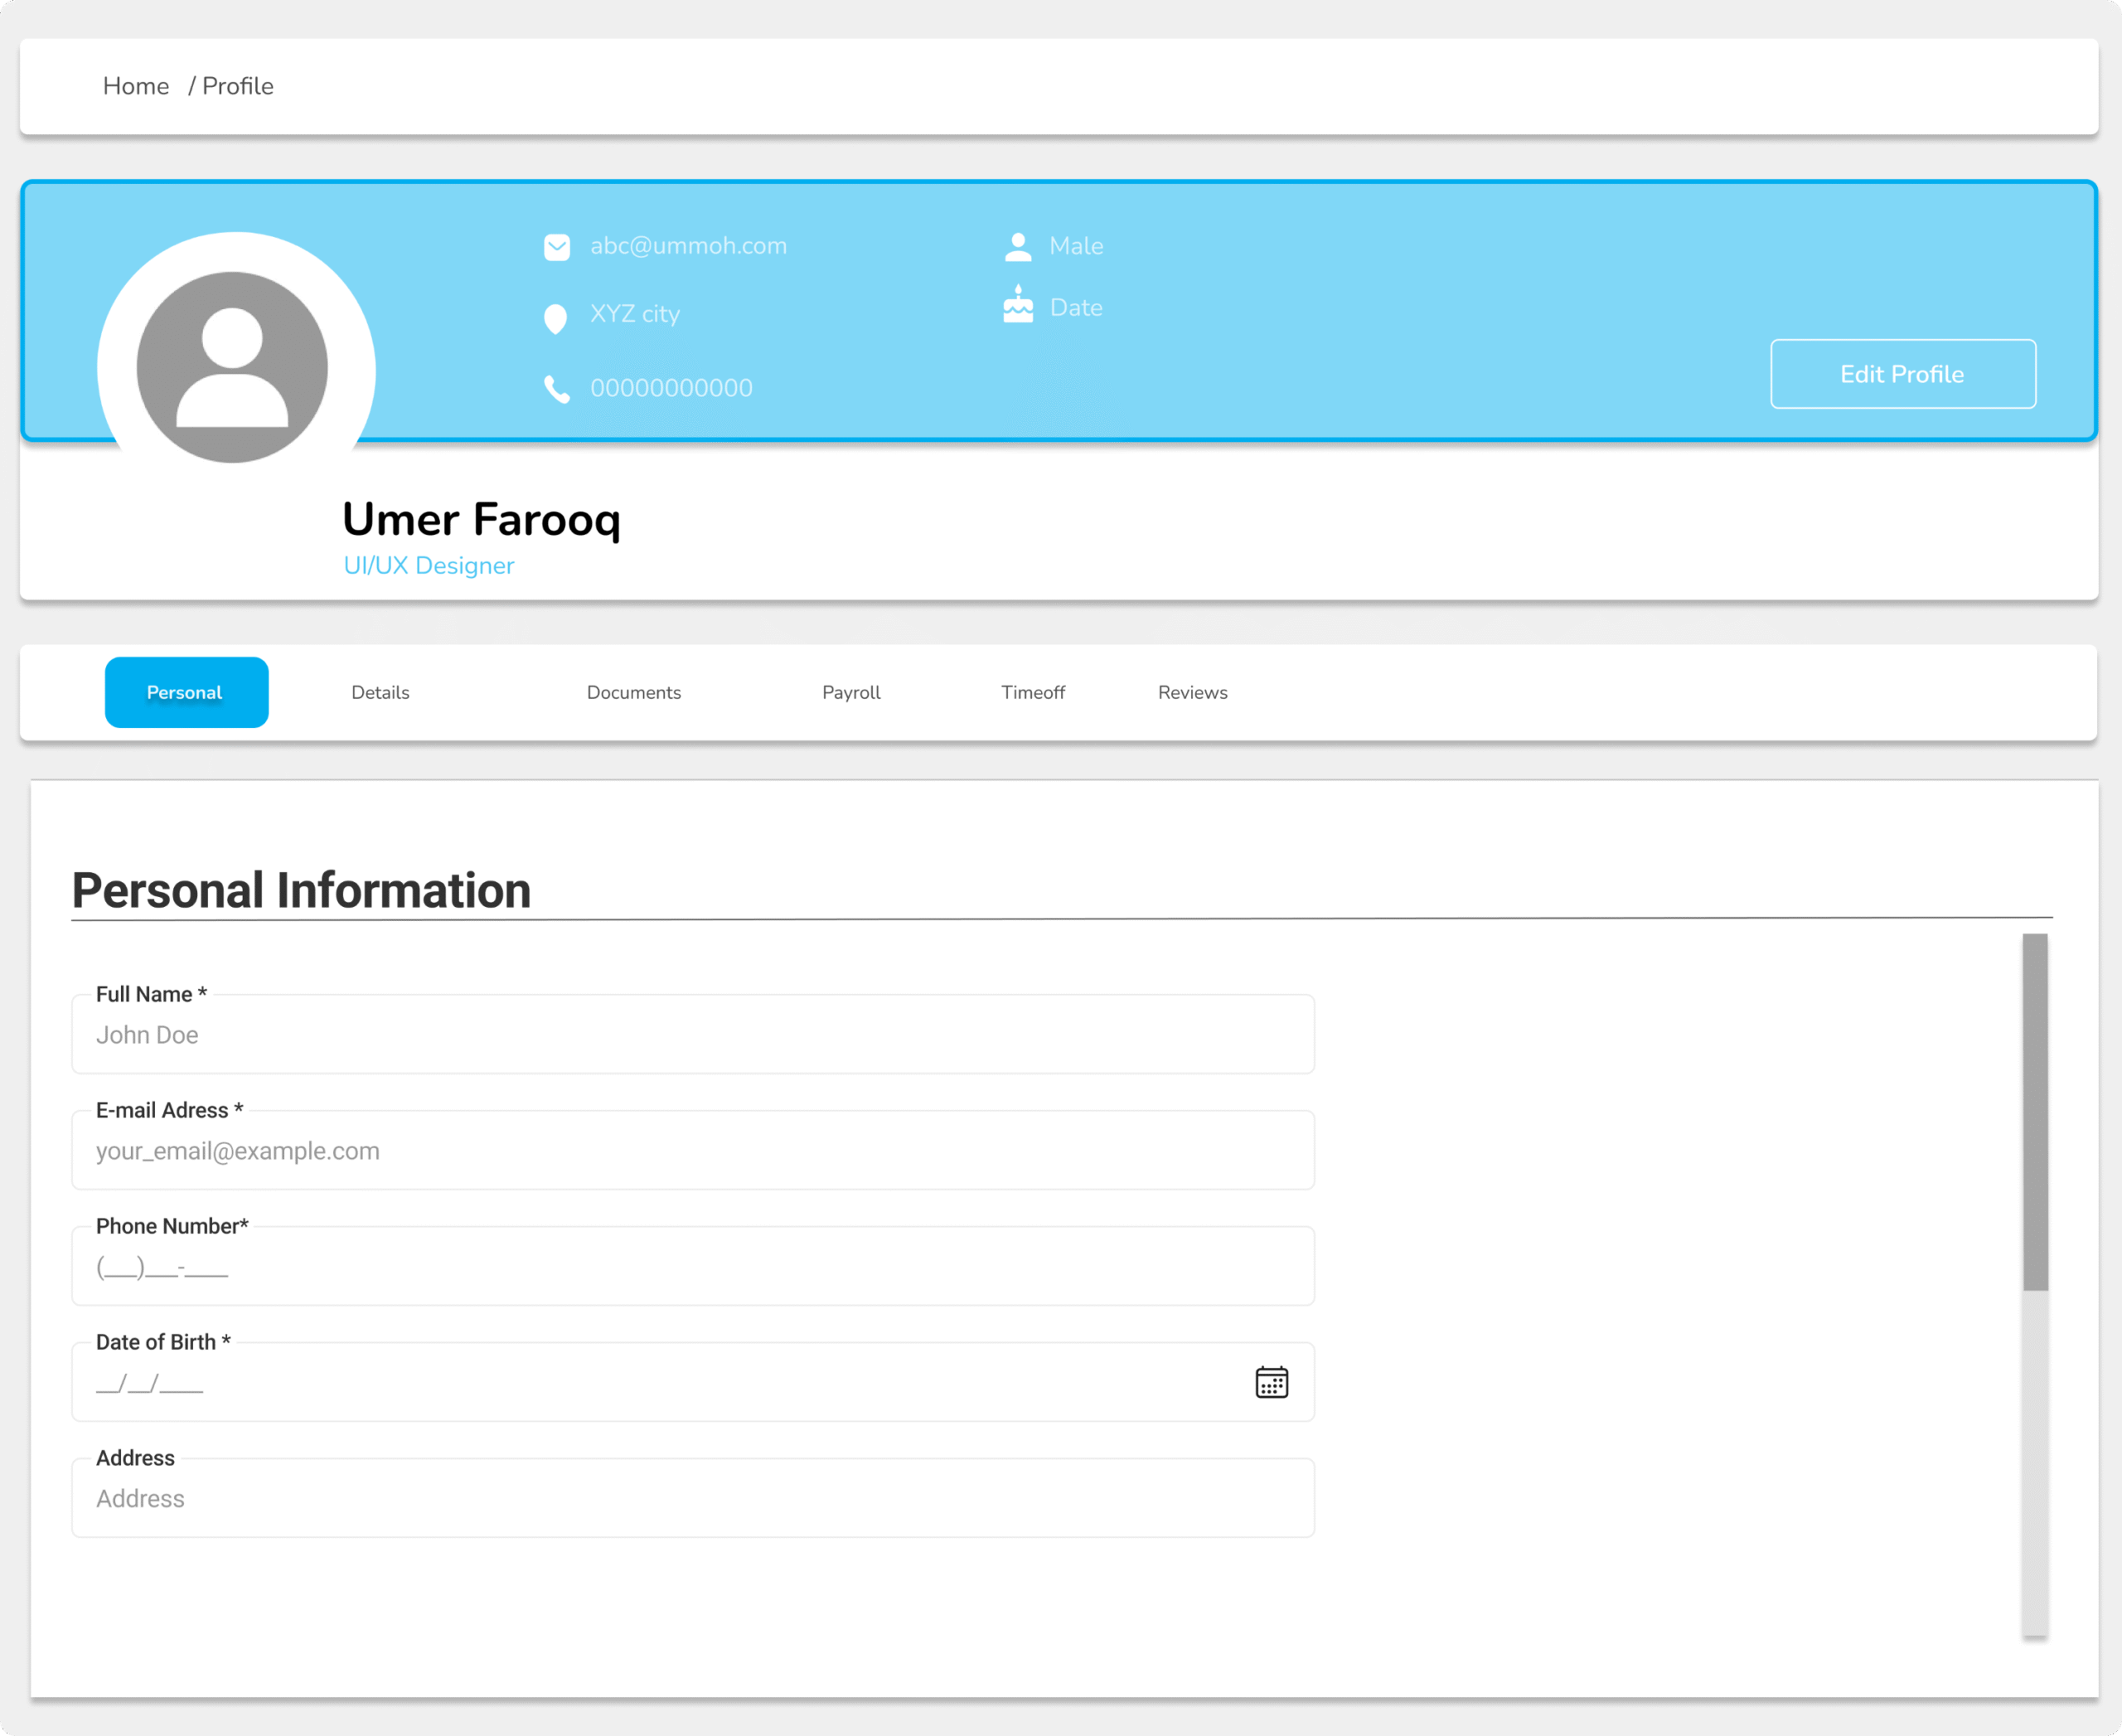View the Reviews tab

pos(1192,692)
